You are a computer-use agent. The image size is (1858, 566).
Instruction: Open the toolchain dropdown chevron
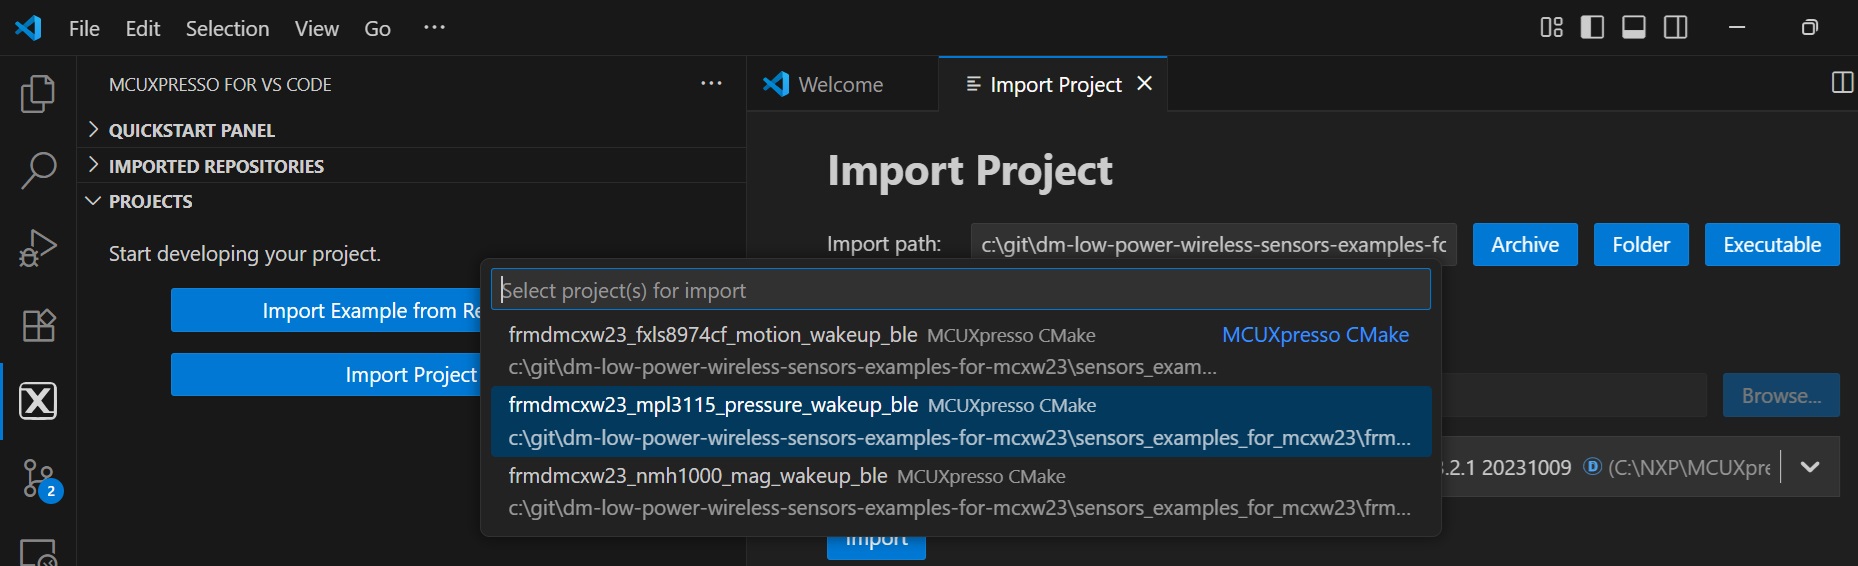click(1810, 467)
